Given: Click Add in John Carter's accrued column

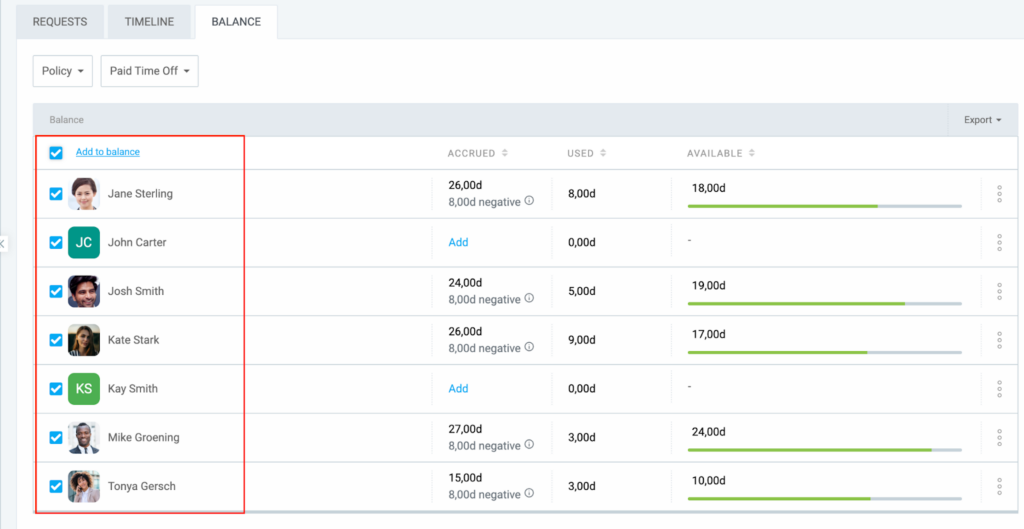Looking at the screenshot, I should pyautogui.click(x=458, y=242).
